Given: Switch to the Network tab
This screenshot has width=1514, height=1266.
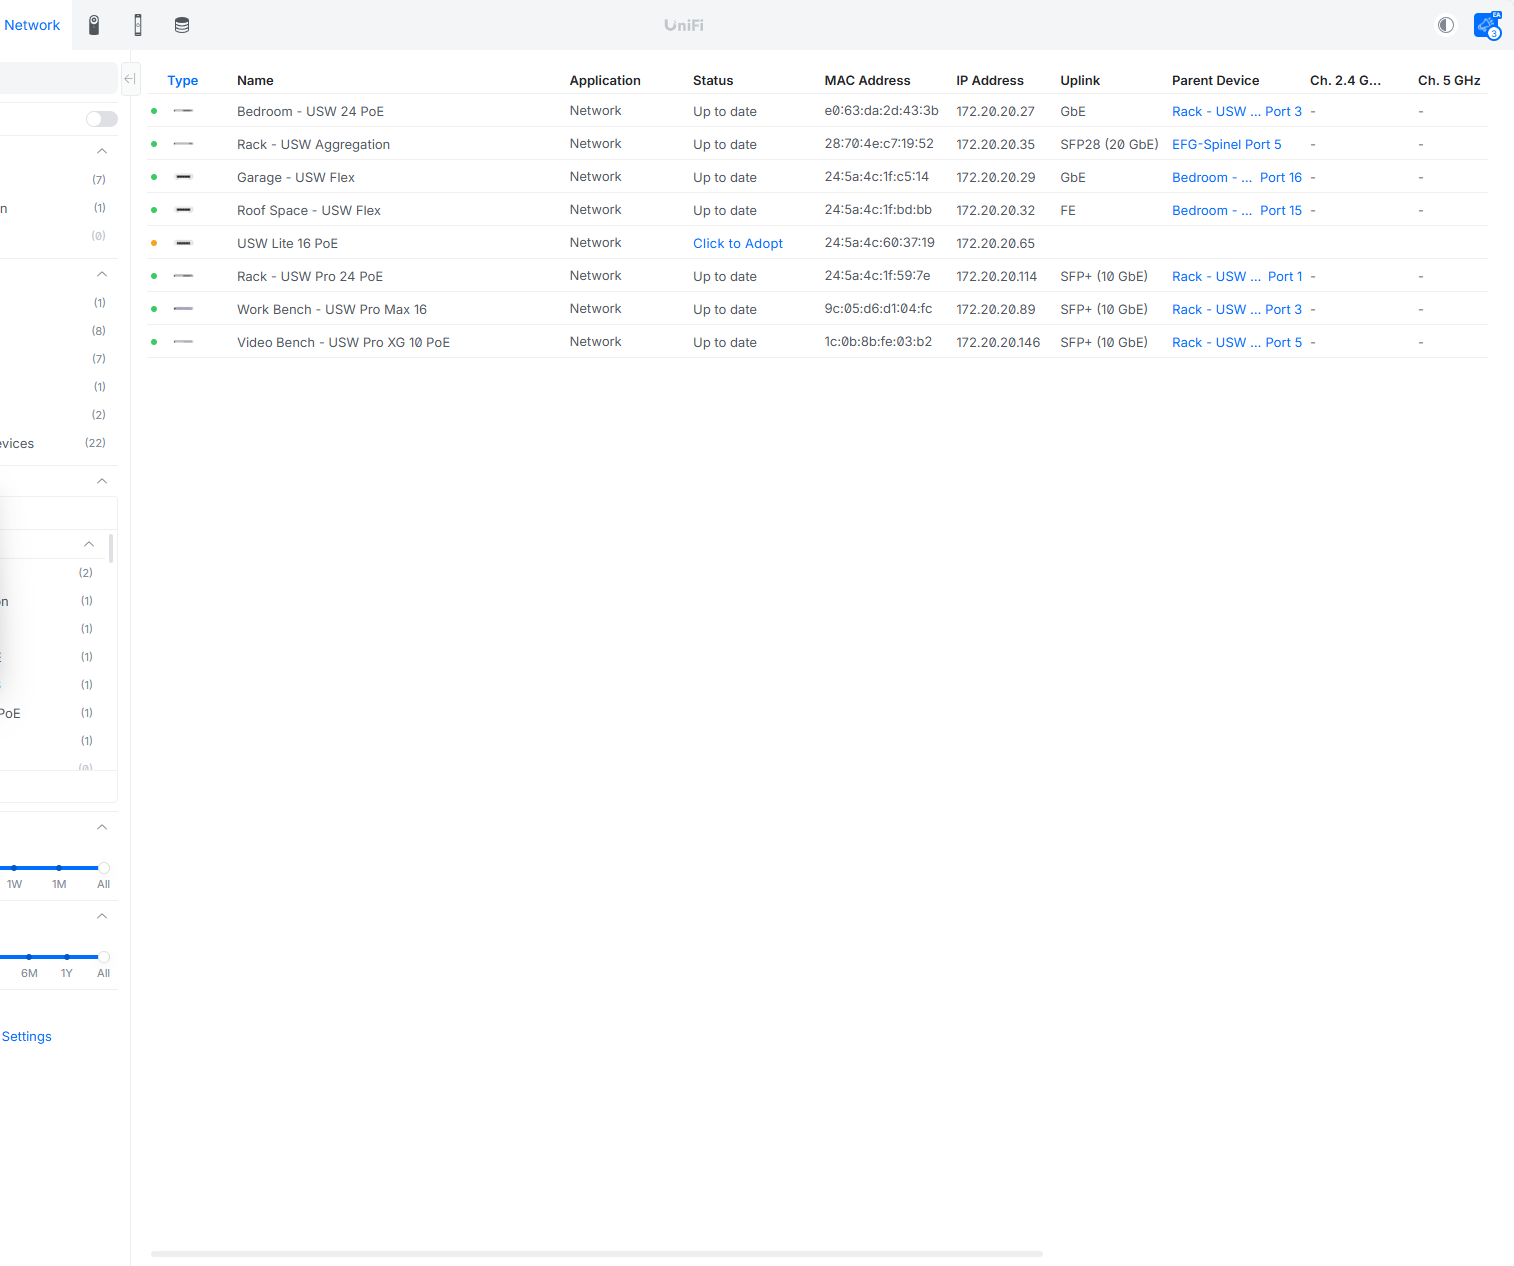Looking at the screenshot, I should pyautogui.click(x=32, y=25).
